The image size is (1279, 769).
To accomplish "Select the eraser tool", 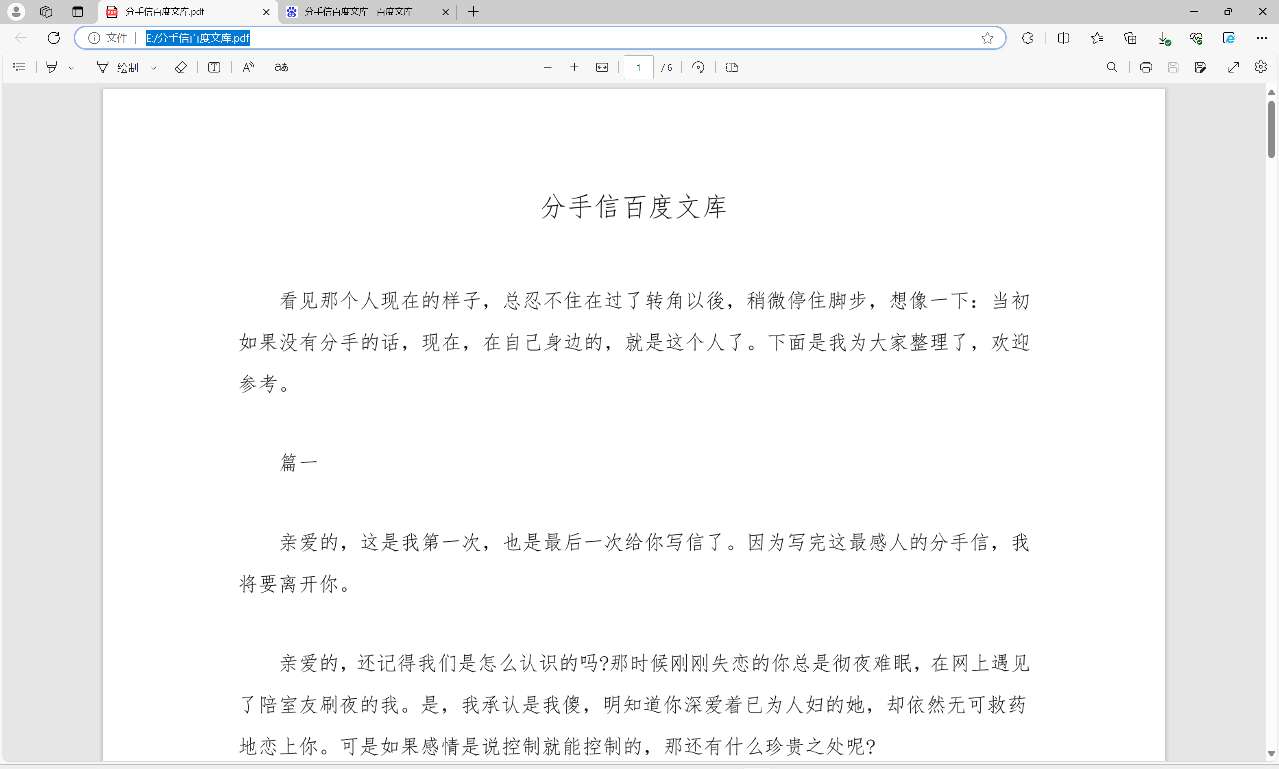I will pyautogui.click(x=180, y=67).
